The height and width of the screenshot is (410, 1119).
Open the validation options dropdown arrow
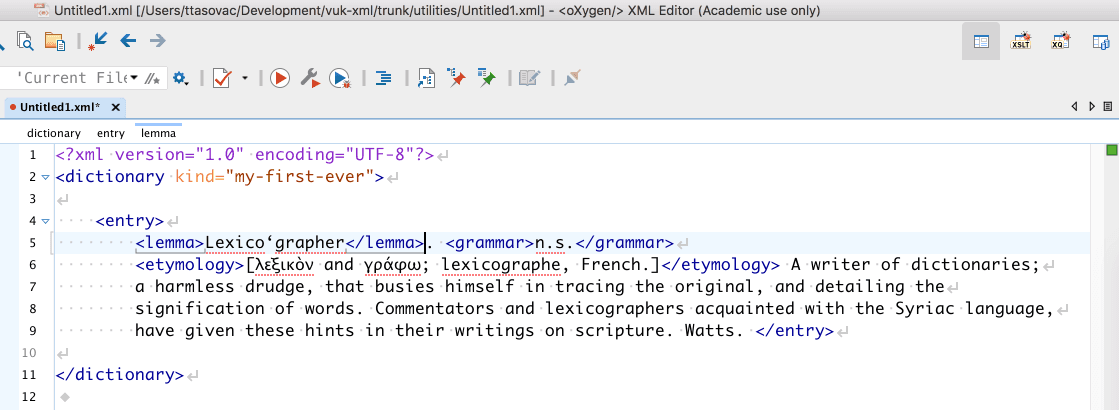pos(245,77)
